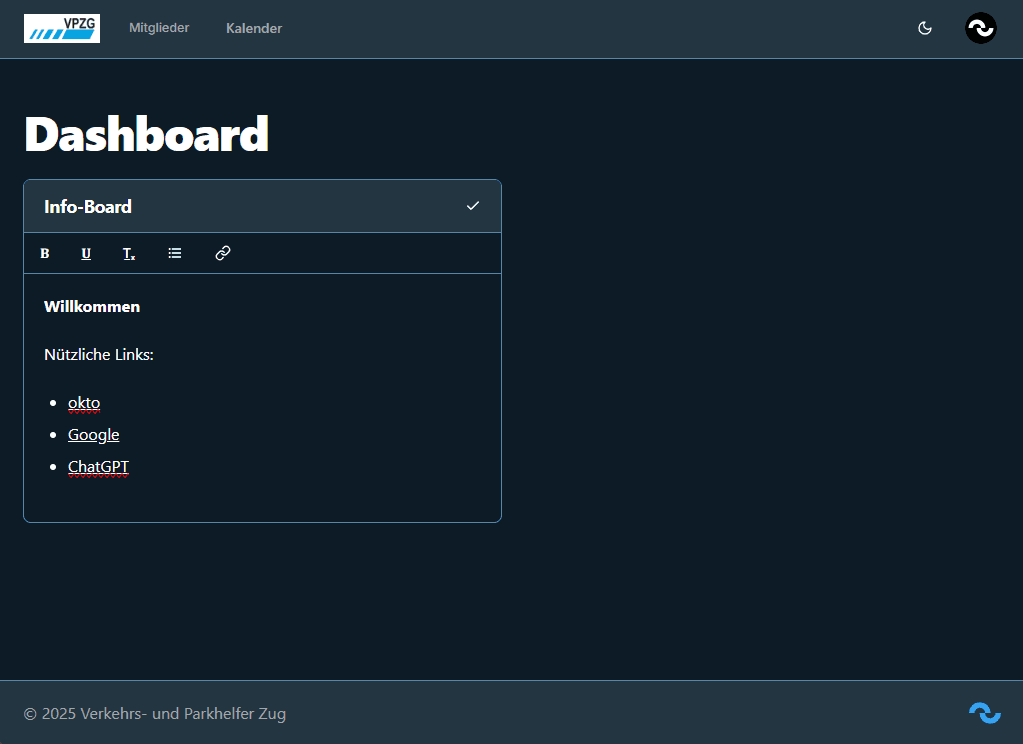Follow the Google hyperlink

[93, 434]
